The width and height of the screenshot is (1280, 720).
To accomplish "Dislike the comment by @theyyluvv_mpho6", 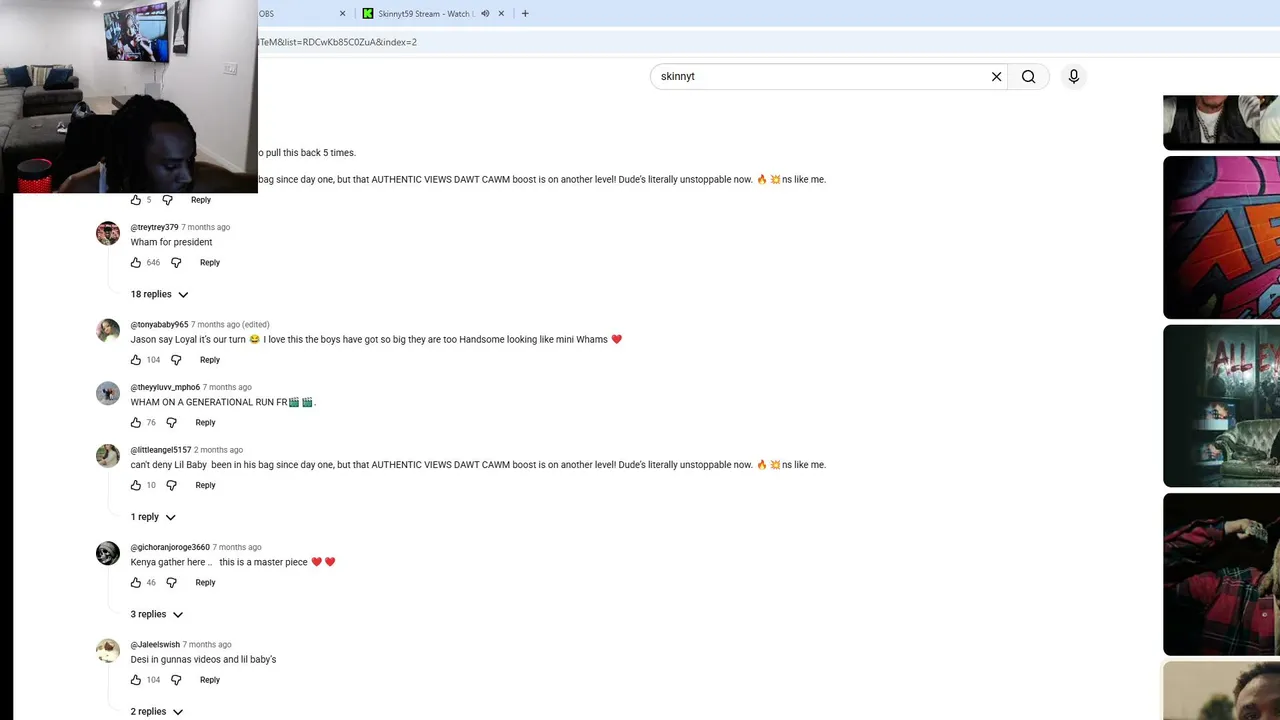I will click(171, 423).
